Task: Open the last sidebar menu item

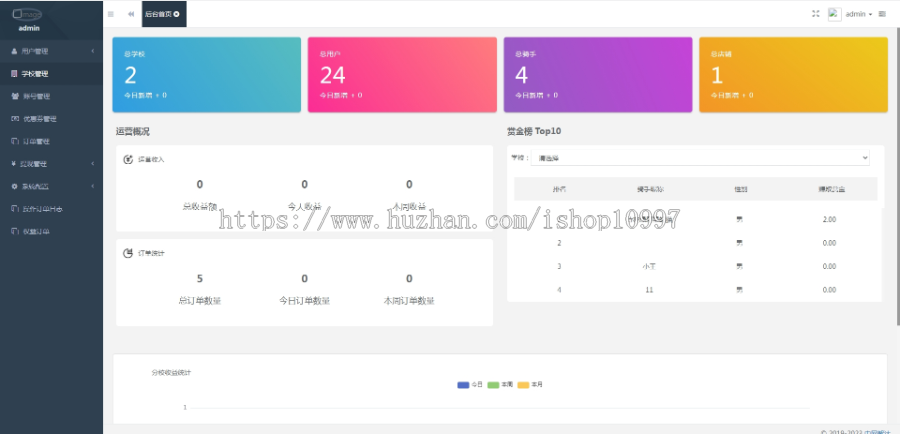Action: pyautogui.click(x=51, y=231)
